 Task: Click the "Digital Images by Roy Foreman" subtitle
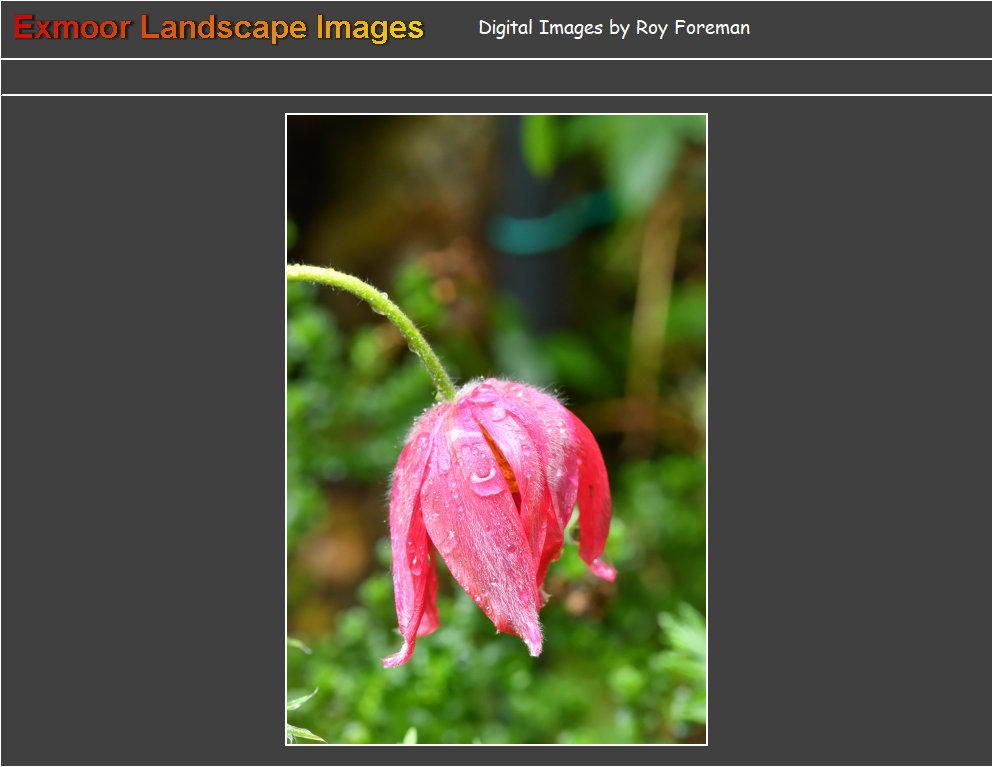click(x=613, y=28)
